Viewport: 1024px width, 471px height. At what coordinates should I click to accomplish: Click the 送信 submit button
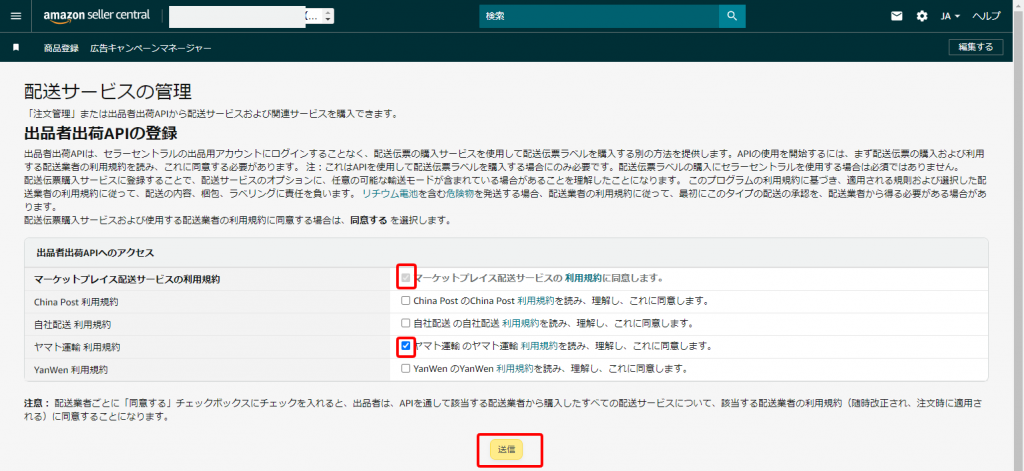pos(506,450)
